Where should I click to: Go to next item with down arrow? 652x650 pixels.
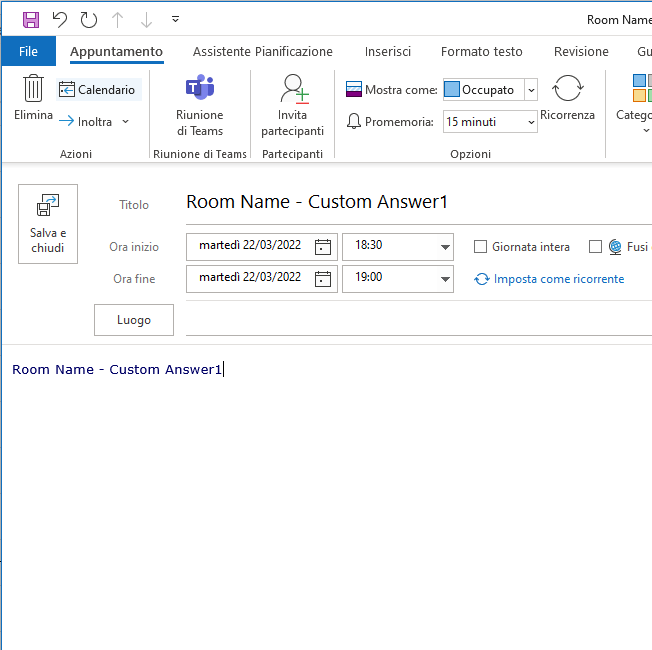tap(146, 20)
